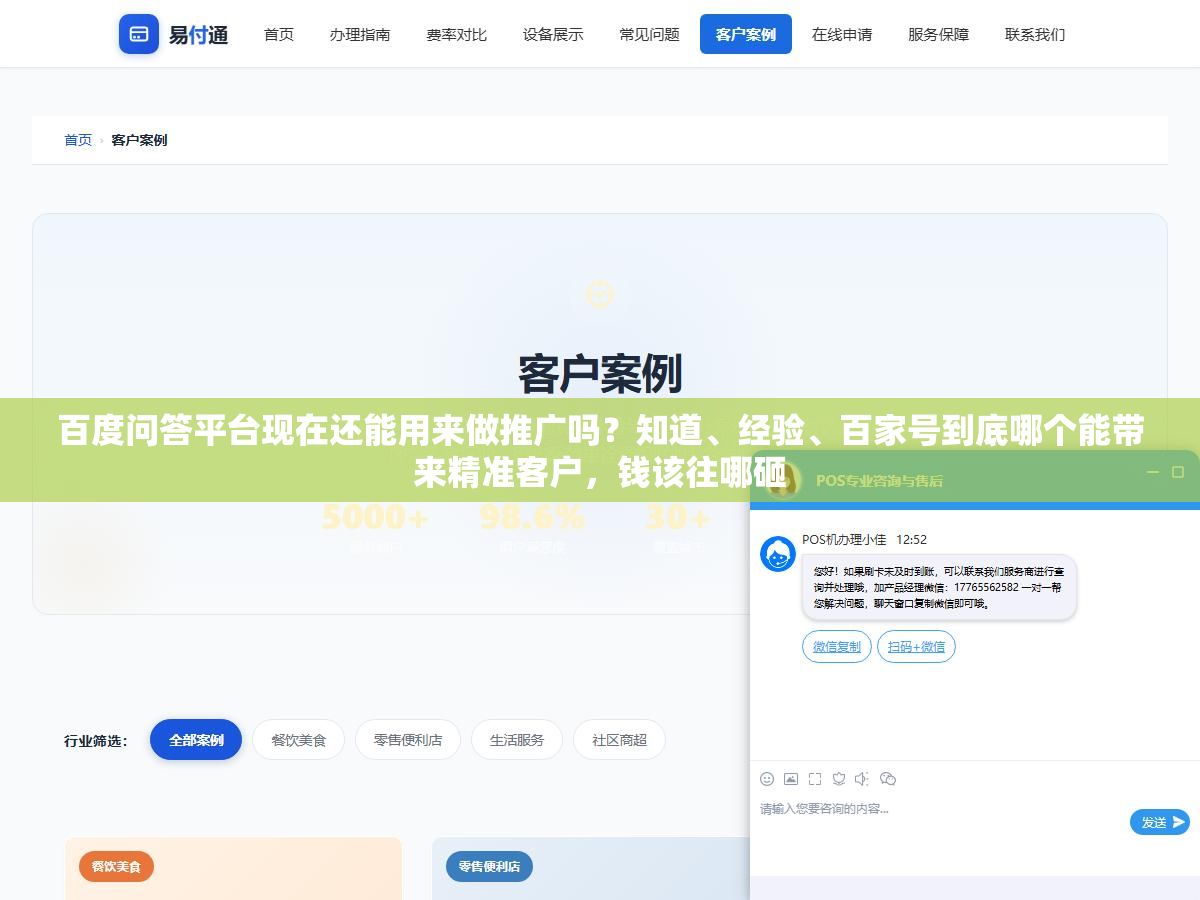Click the 客户案例 breadcrumb text
The image size is (1200, 900).
coord(139,140)
